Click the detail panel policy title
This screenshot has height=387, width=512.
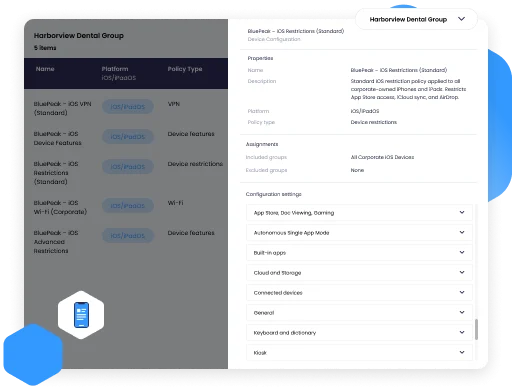[296, 31]
